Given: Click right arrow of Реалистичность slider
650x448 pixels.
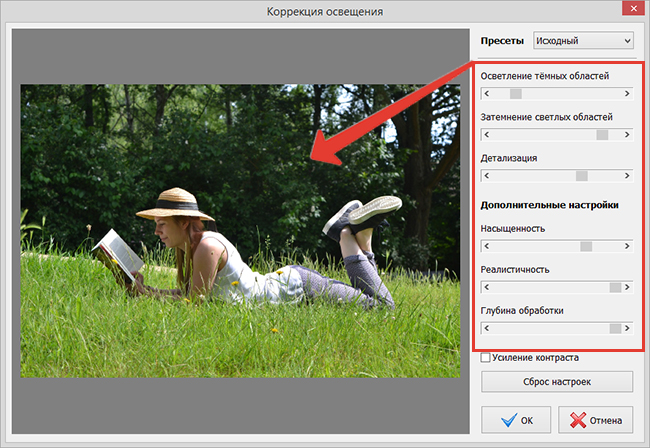Looking at the screenshot, I should 627,287.
